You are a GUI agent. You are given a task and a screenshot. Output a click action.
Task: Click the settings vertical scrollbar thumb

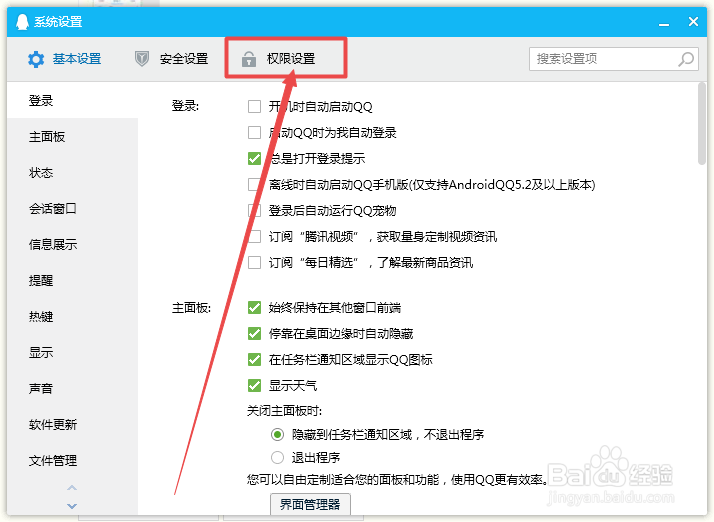pyautogui.click(x=702, y=123)
